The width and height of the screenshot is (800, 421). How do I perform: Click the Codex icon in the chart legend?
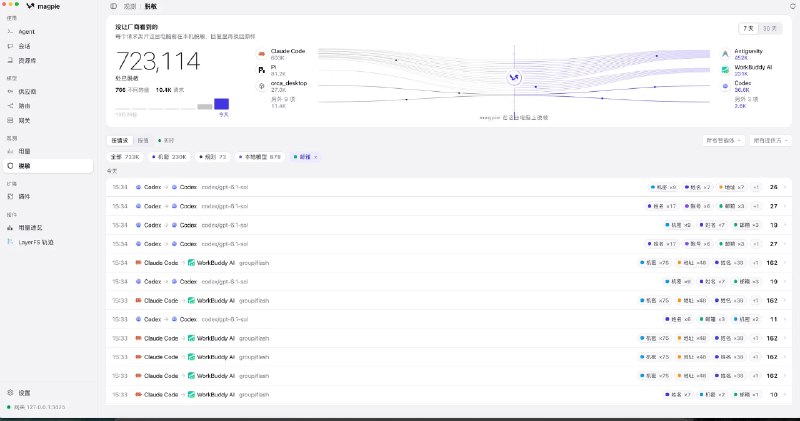[725, 86]
